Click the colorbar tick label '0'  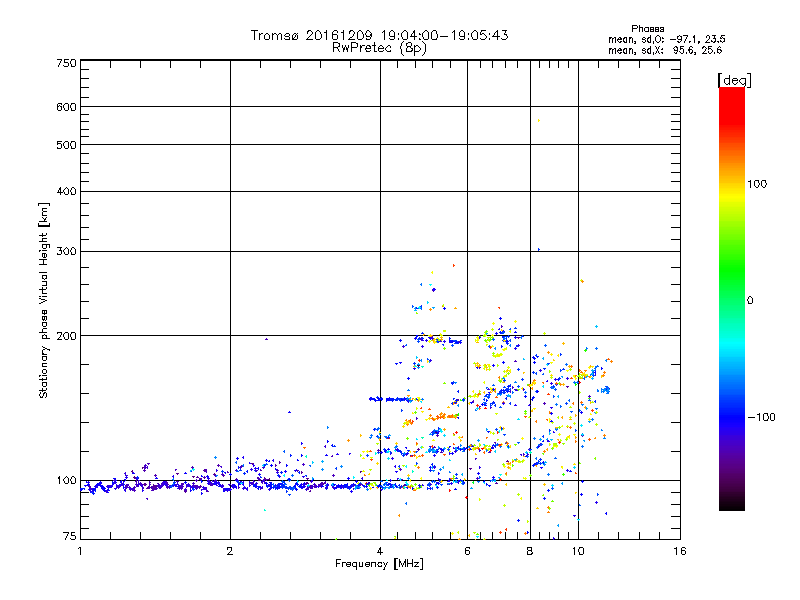coord(750,301)
